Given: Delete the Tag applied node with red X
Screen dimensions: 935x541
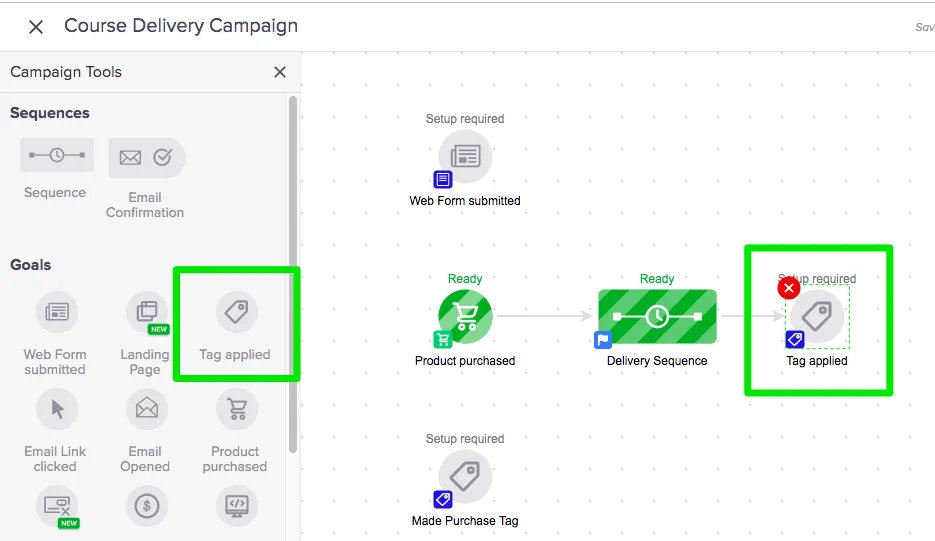Looking at the screenshot, I should click(789, 288).
